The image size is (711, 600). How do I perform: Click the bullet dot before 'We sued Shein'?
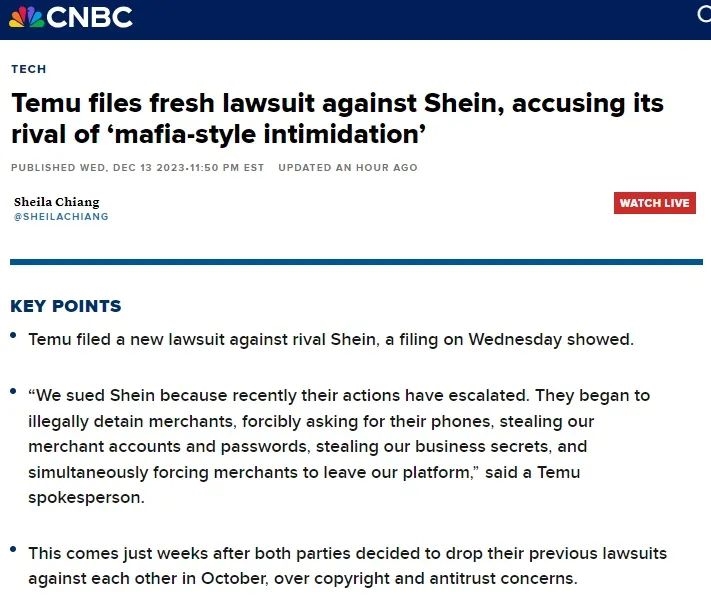(13, 390)
